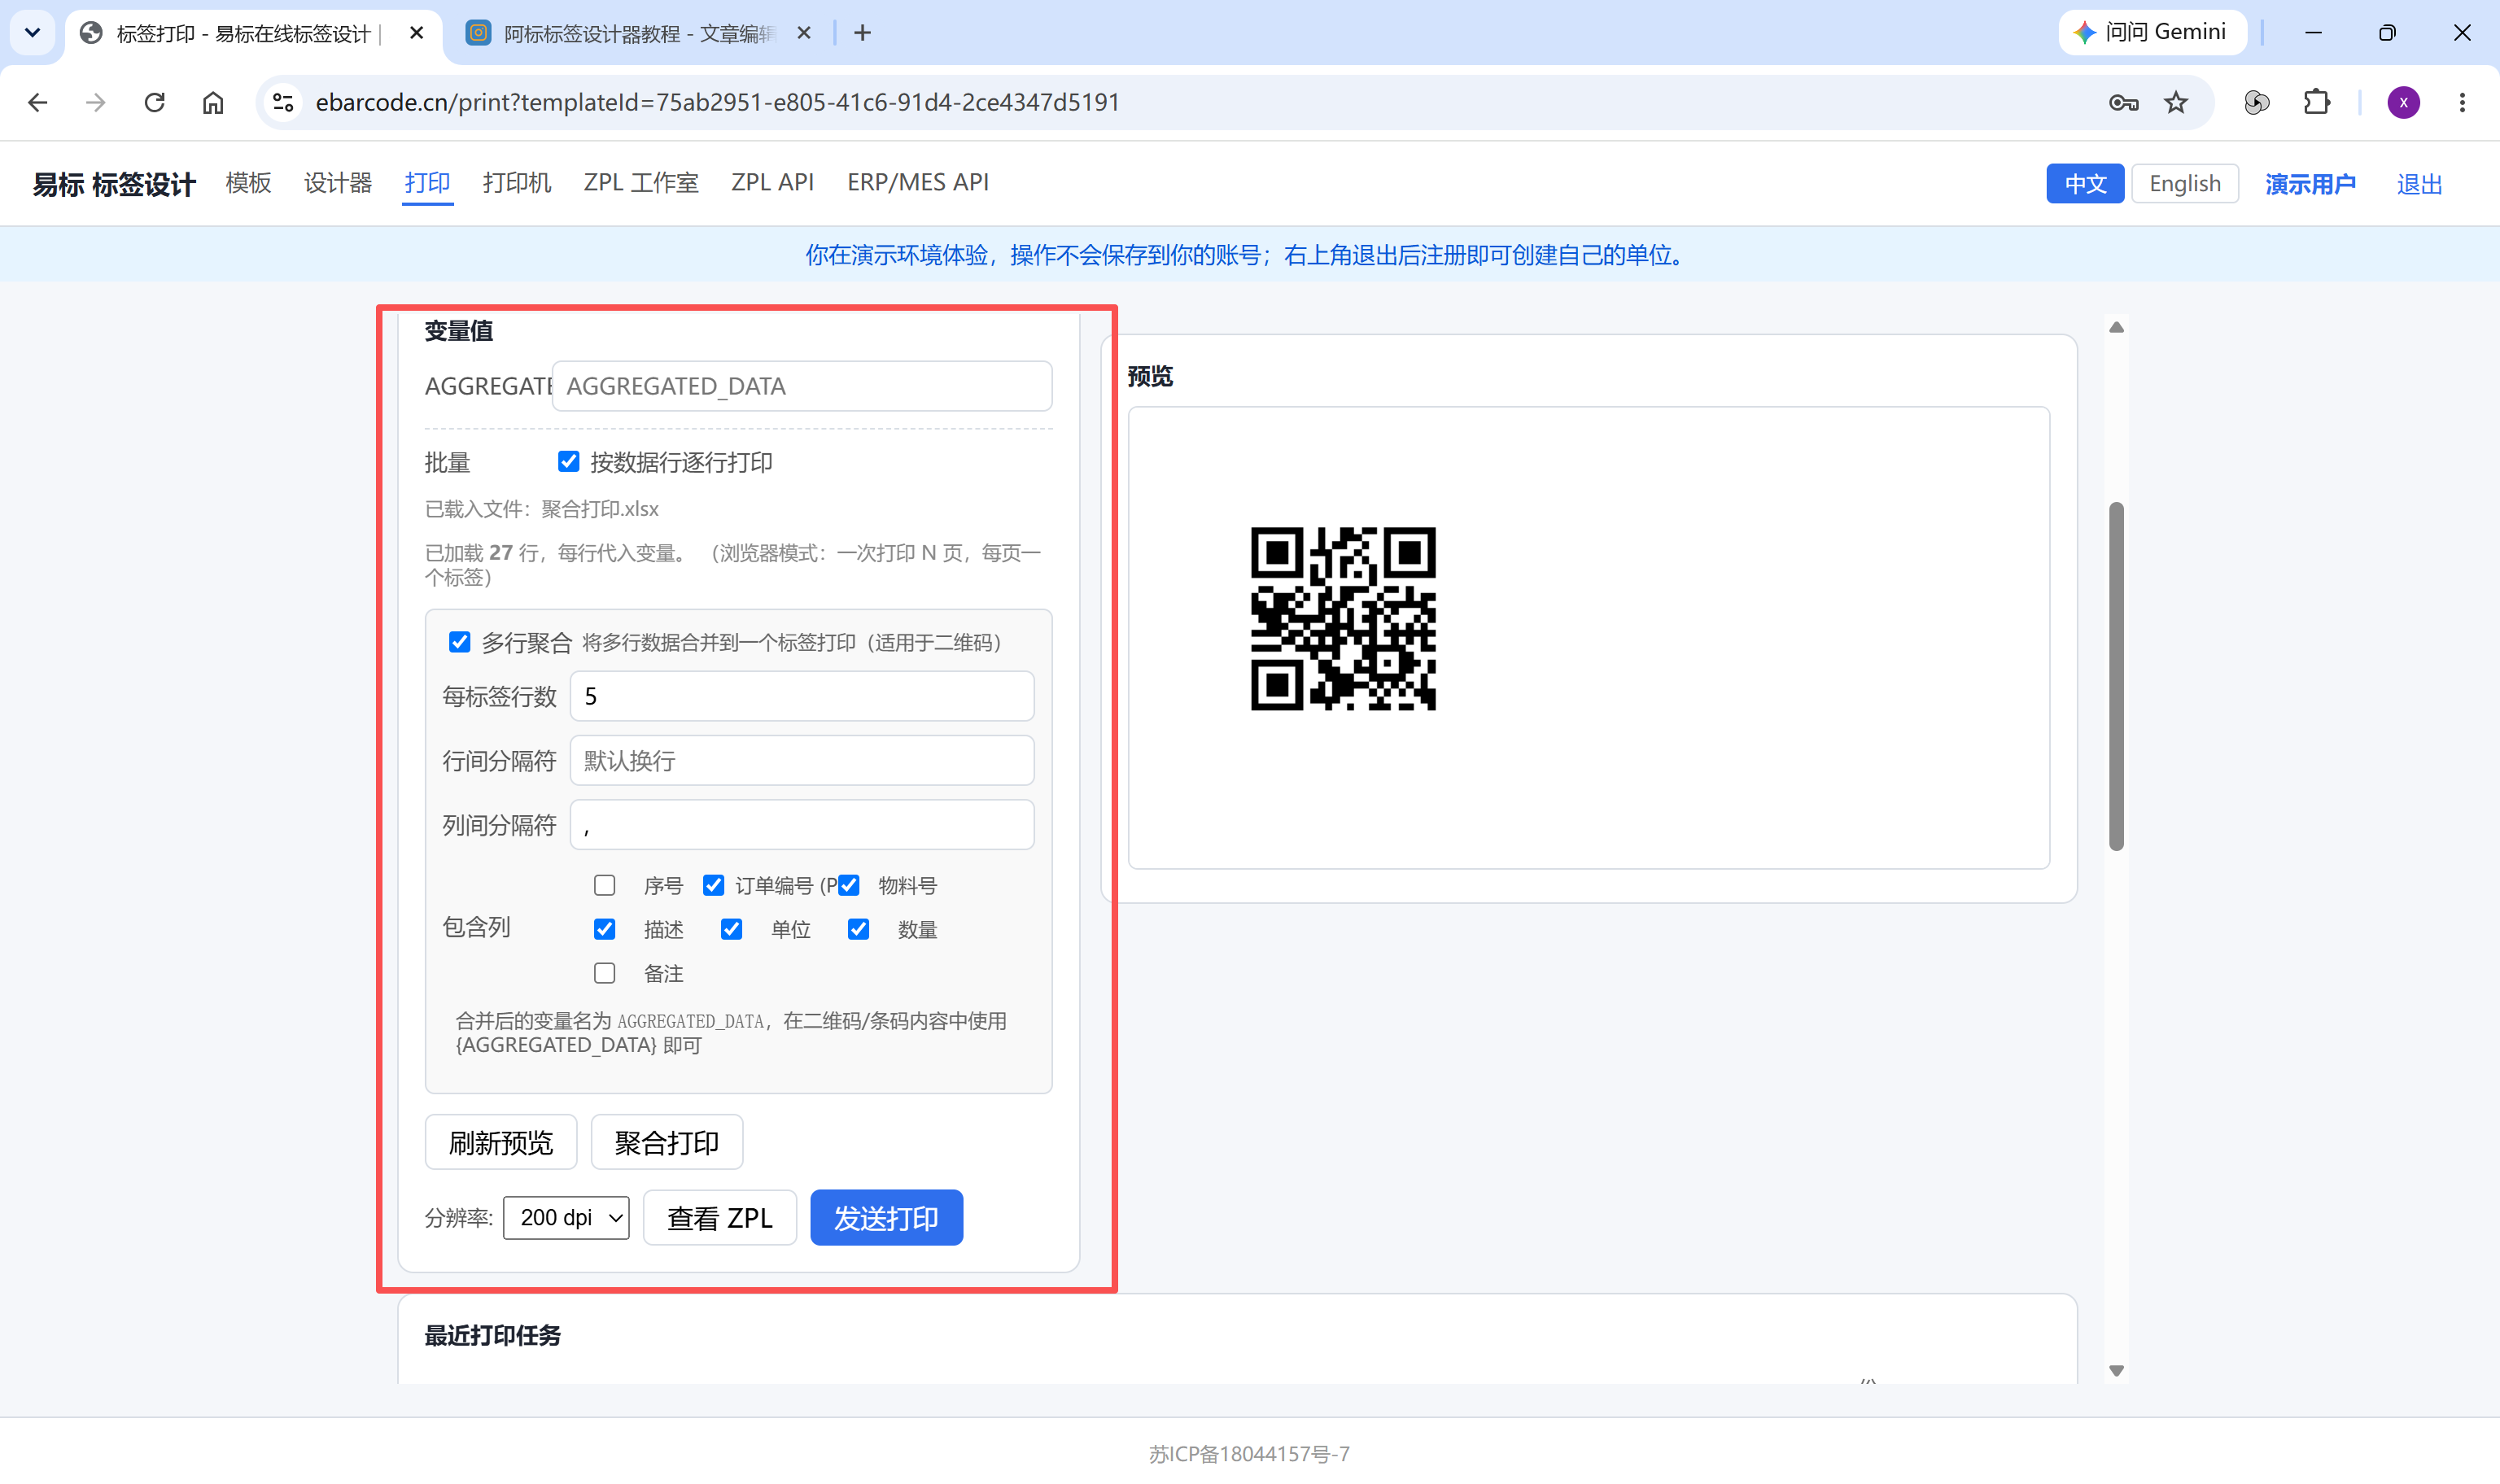Uncheck the 数量 column checkbox
This screenshot has width=2500, height=1484.
click(858, 929)
